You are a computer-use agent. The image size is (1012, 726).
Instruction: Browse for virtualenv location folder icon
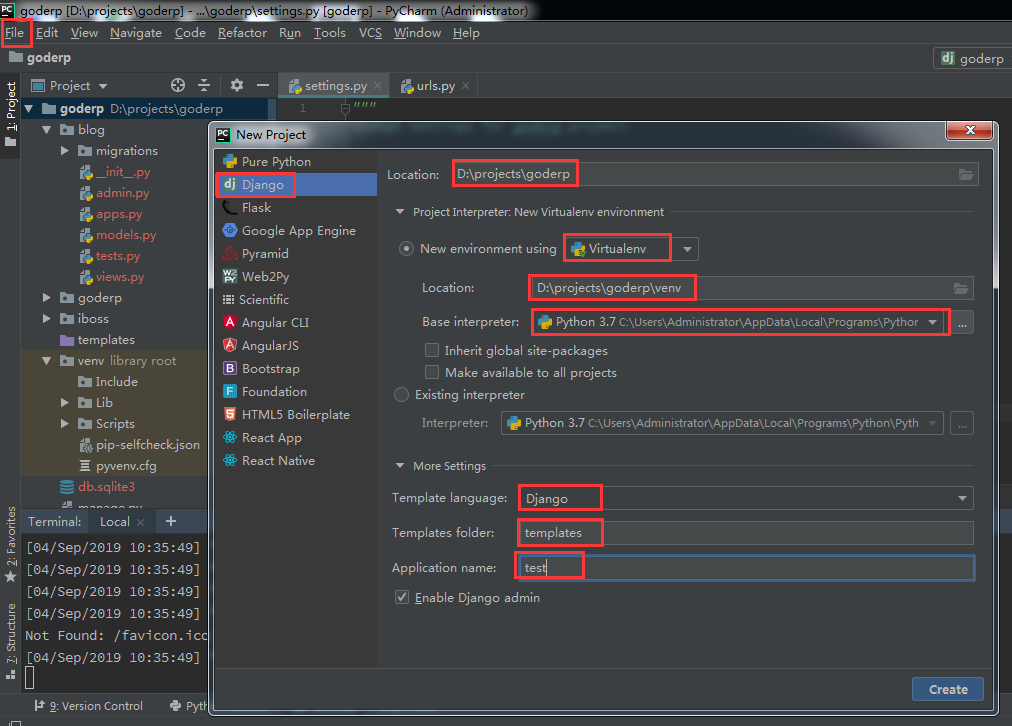coord(961,288)
